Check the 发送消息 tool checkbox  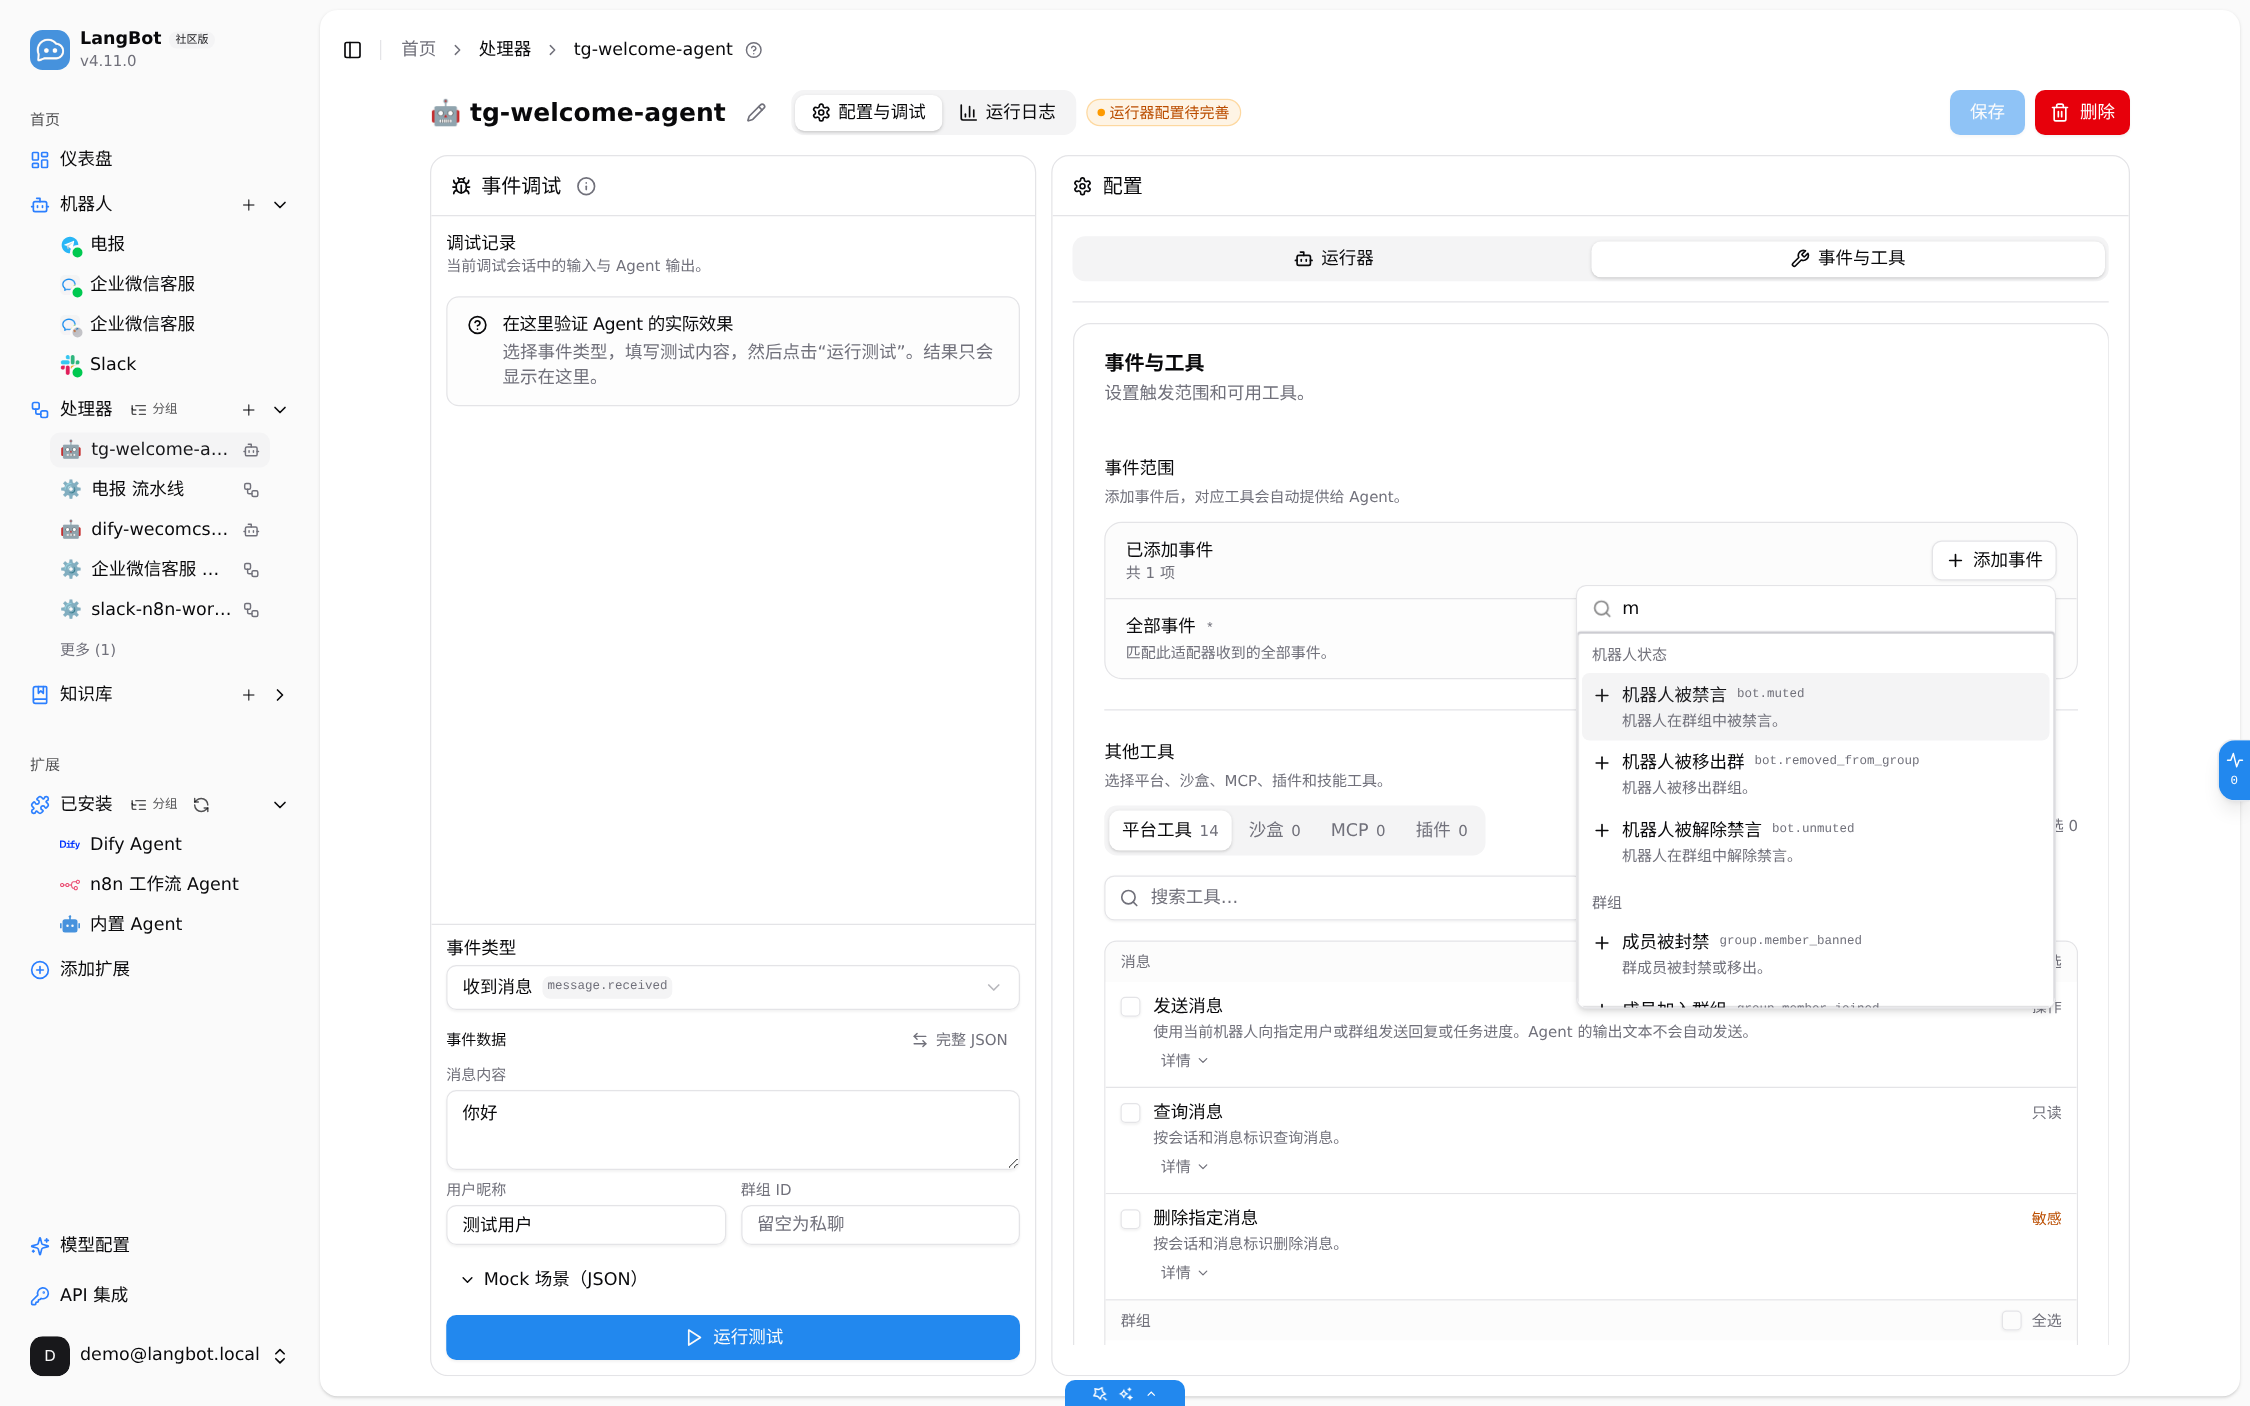(1131, 1007)
